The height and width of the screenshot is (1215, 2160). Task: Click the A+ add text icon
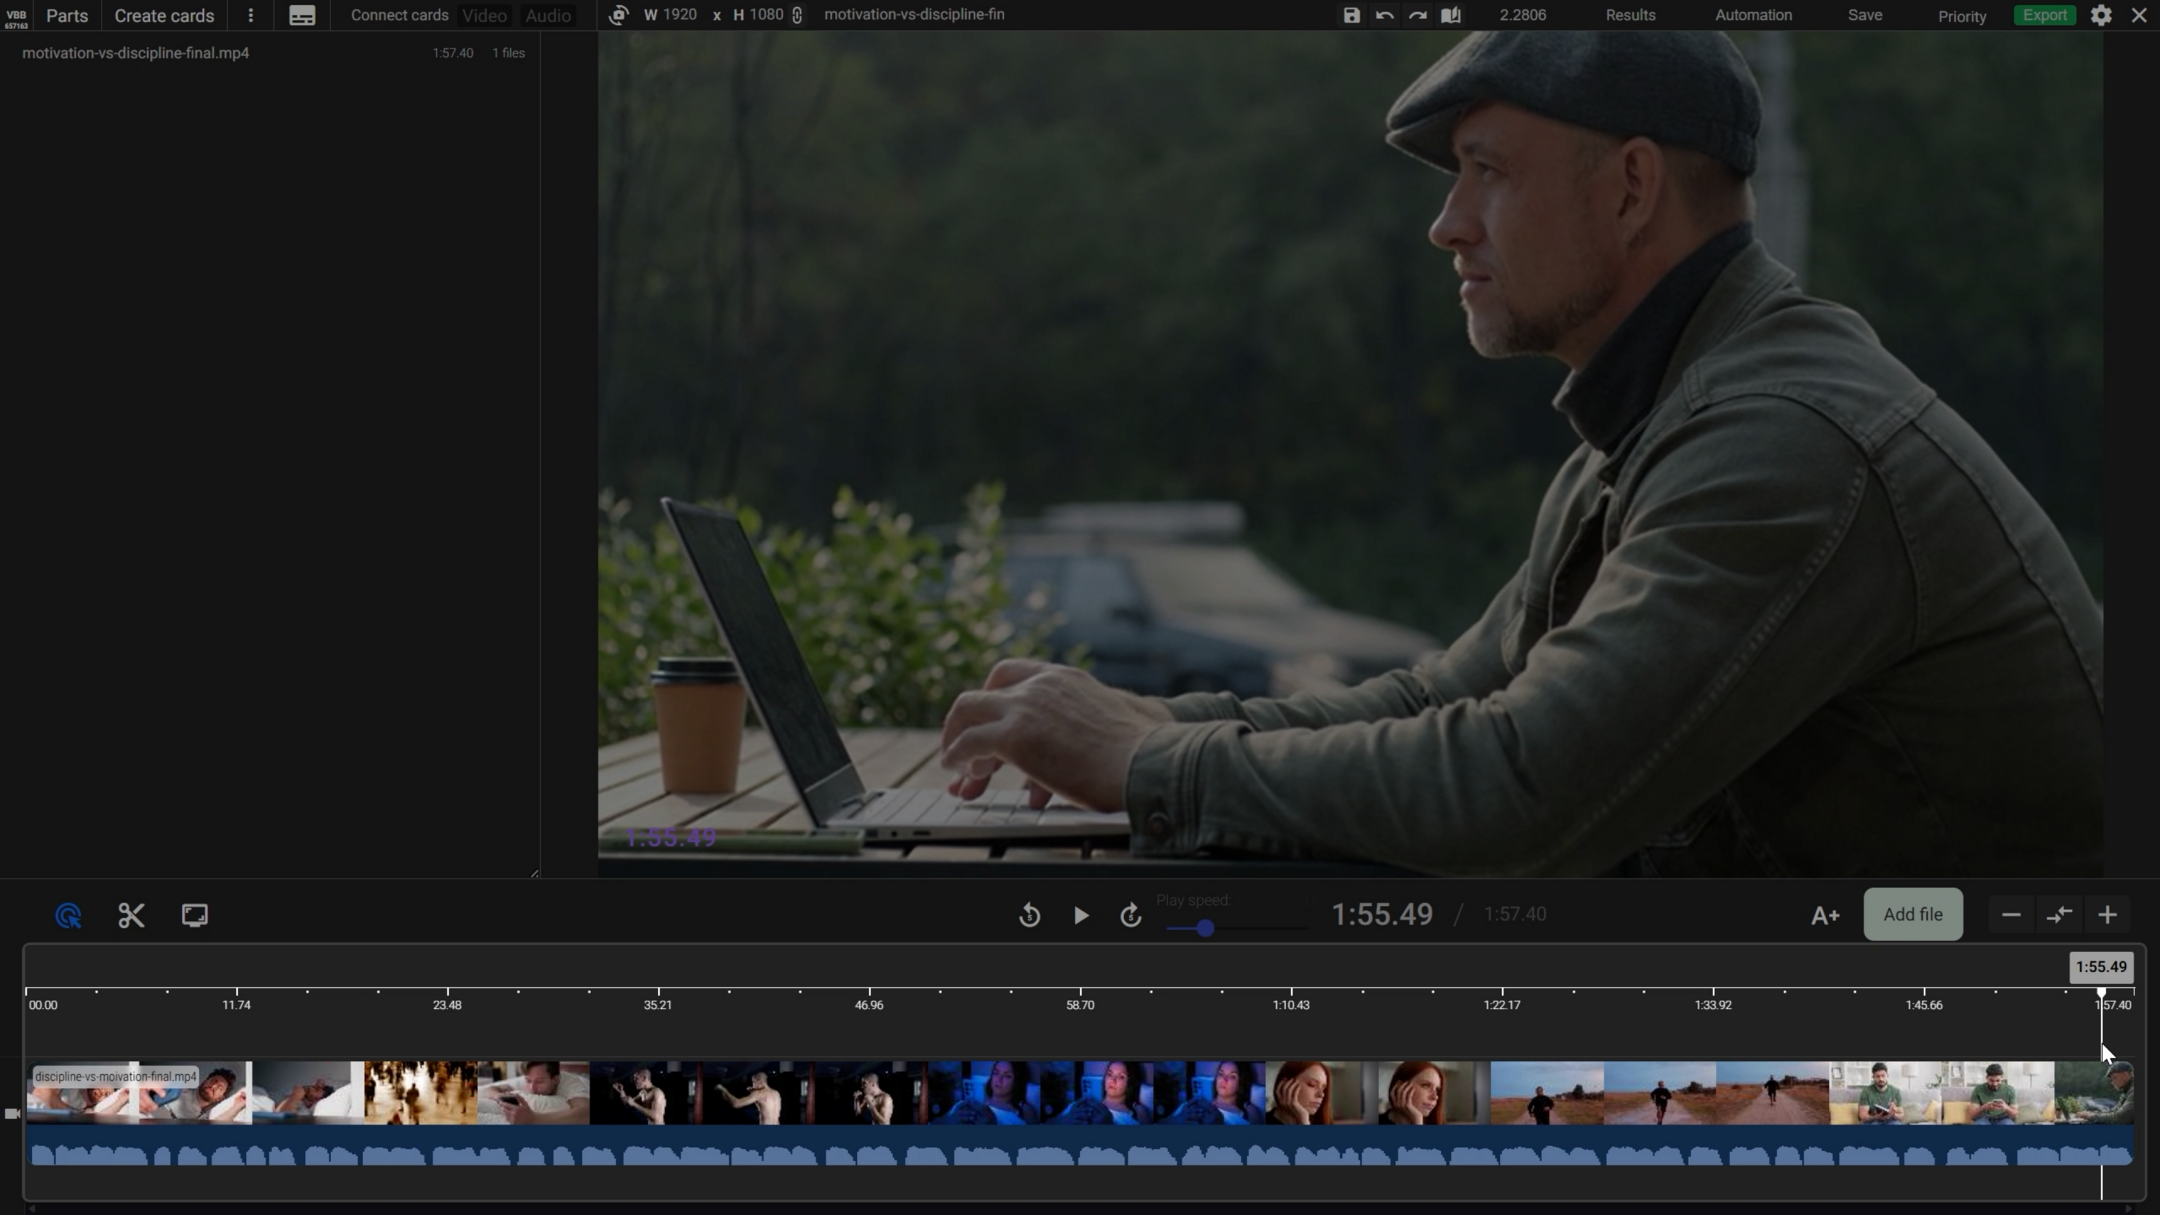pyautogui.click(x=1824, y=915)
